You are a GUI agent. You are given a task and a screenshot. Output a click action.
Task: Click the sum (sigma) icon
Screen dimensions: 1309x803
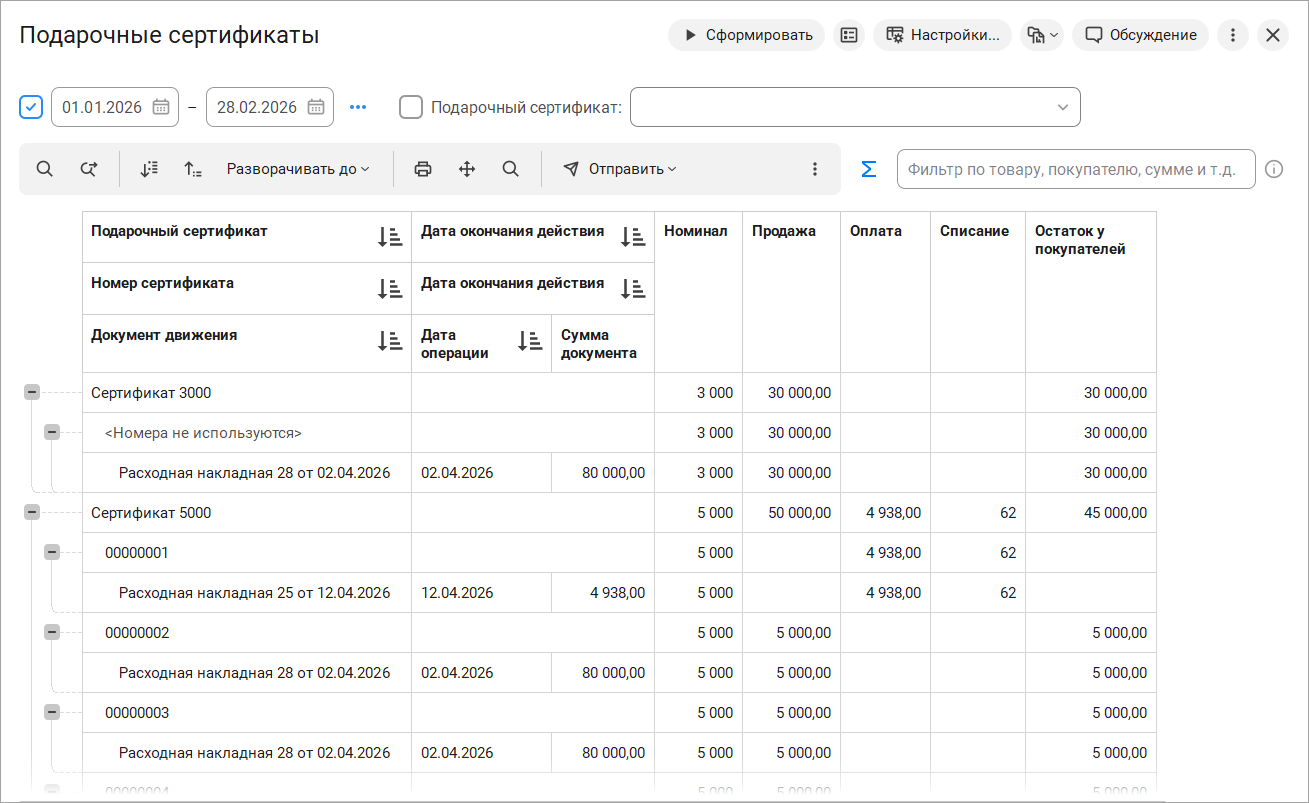(x=869, y=169)
